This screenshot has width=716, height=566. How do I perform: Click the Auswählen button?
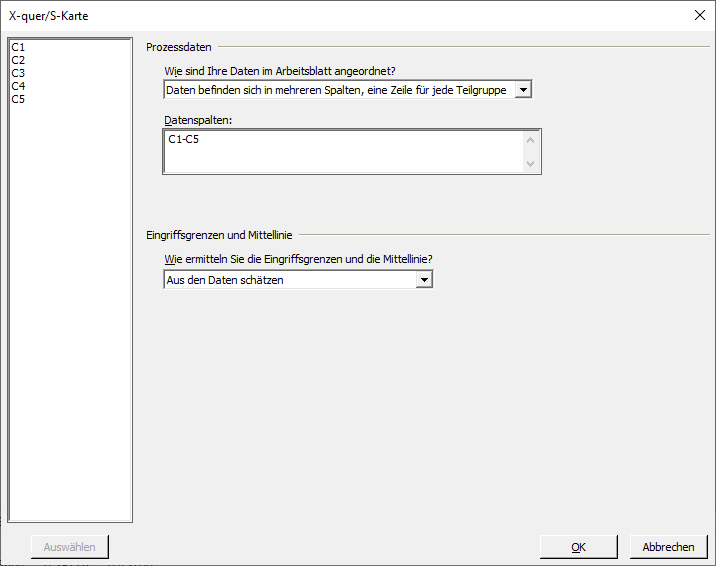click(x=70, y=547)
